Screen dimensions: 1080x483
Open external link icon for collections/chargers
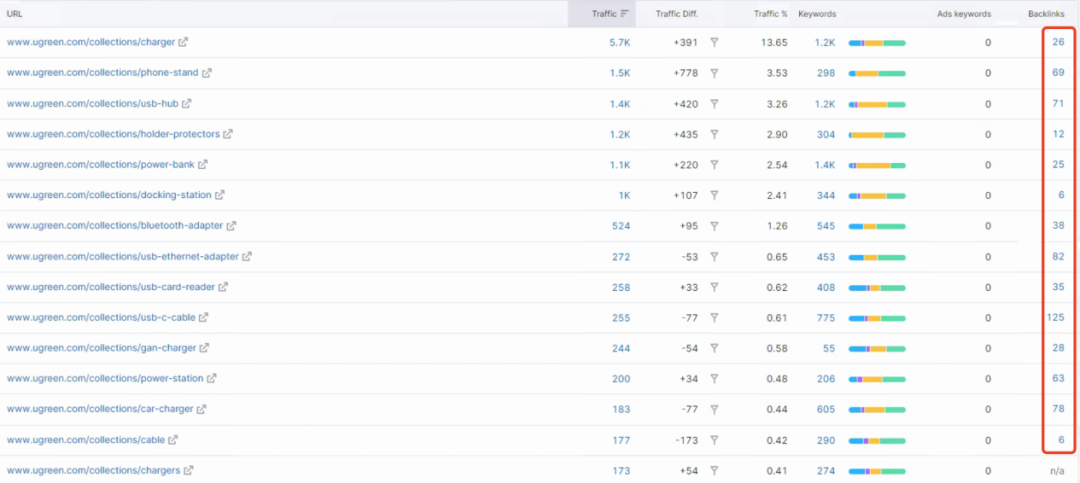click(189, 470)
